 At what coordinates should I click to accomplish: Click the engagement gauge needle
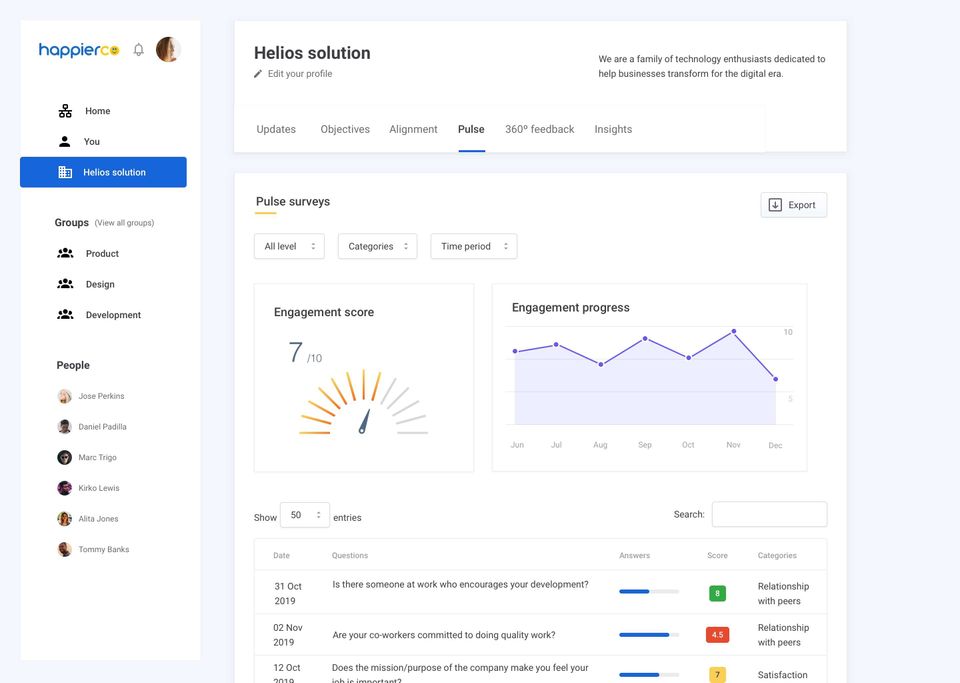coord(364,421)
